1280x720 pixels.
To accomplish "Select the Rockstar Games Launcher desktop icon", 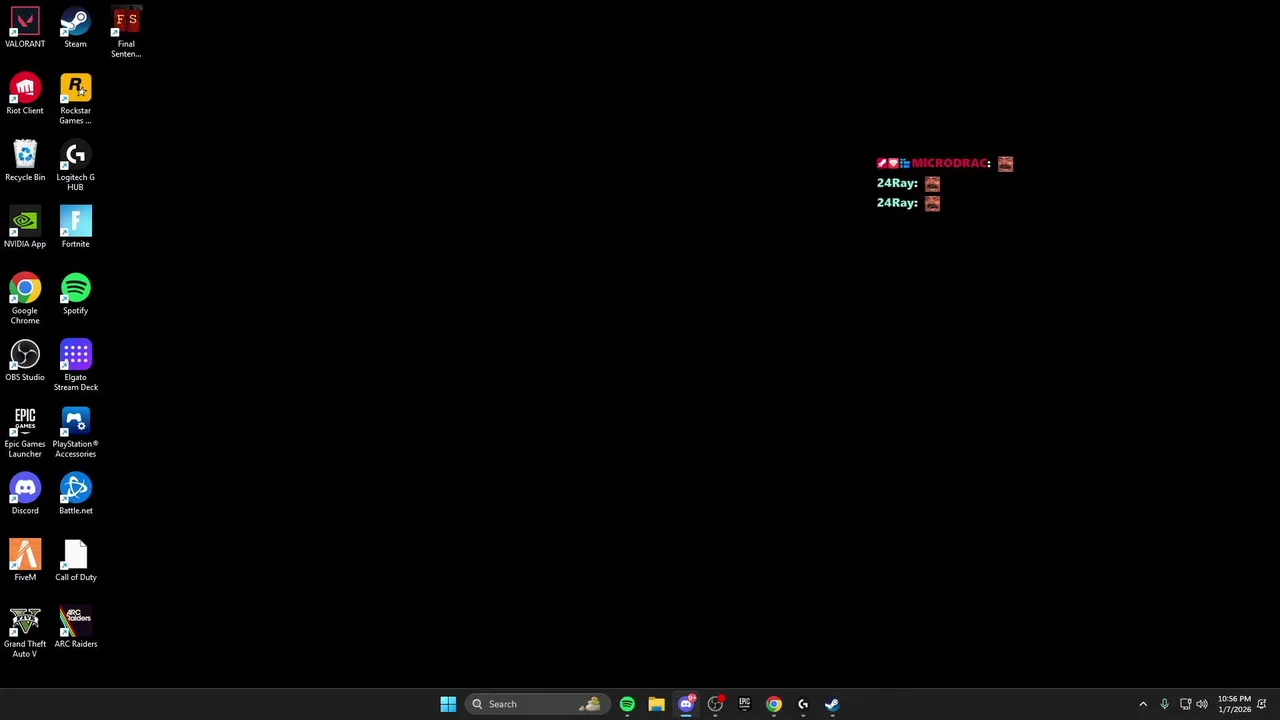I will [75, 99].
